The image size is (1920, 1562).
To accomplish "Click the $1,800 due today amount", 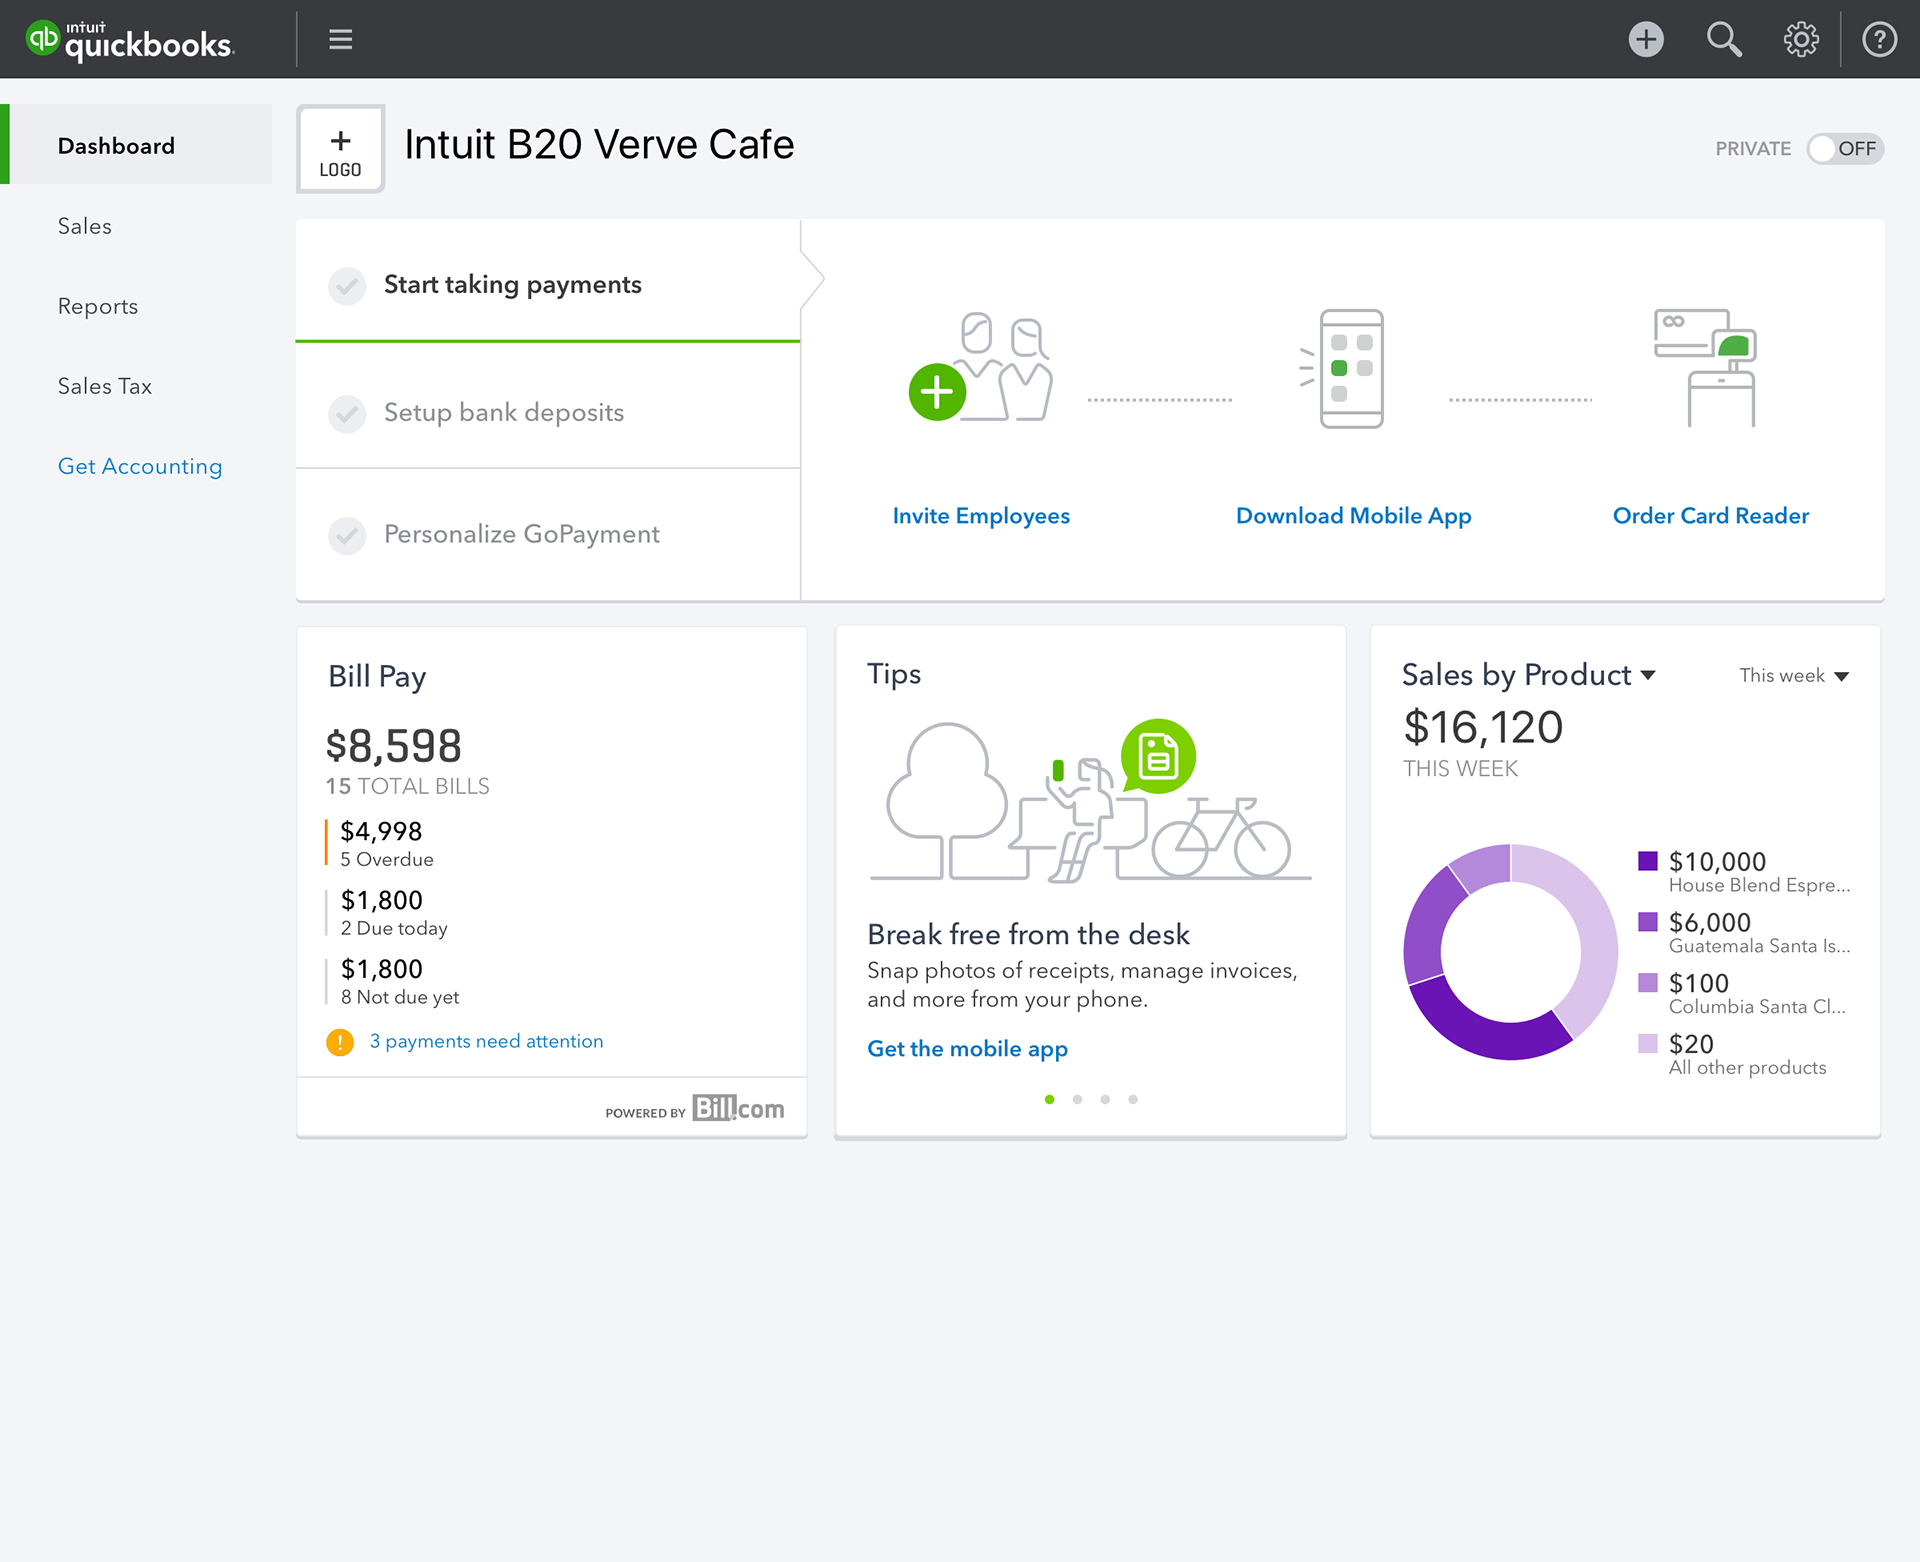I will pyautogui.click(x=381, y=900).
